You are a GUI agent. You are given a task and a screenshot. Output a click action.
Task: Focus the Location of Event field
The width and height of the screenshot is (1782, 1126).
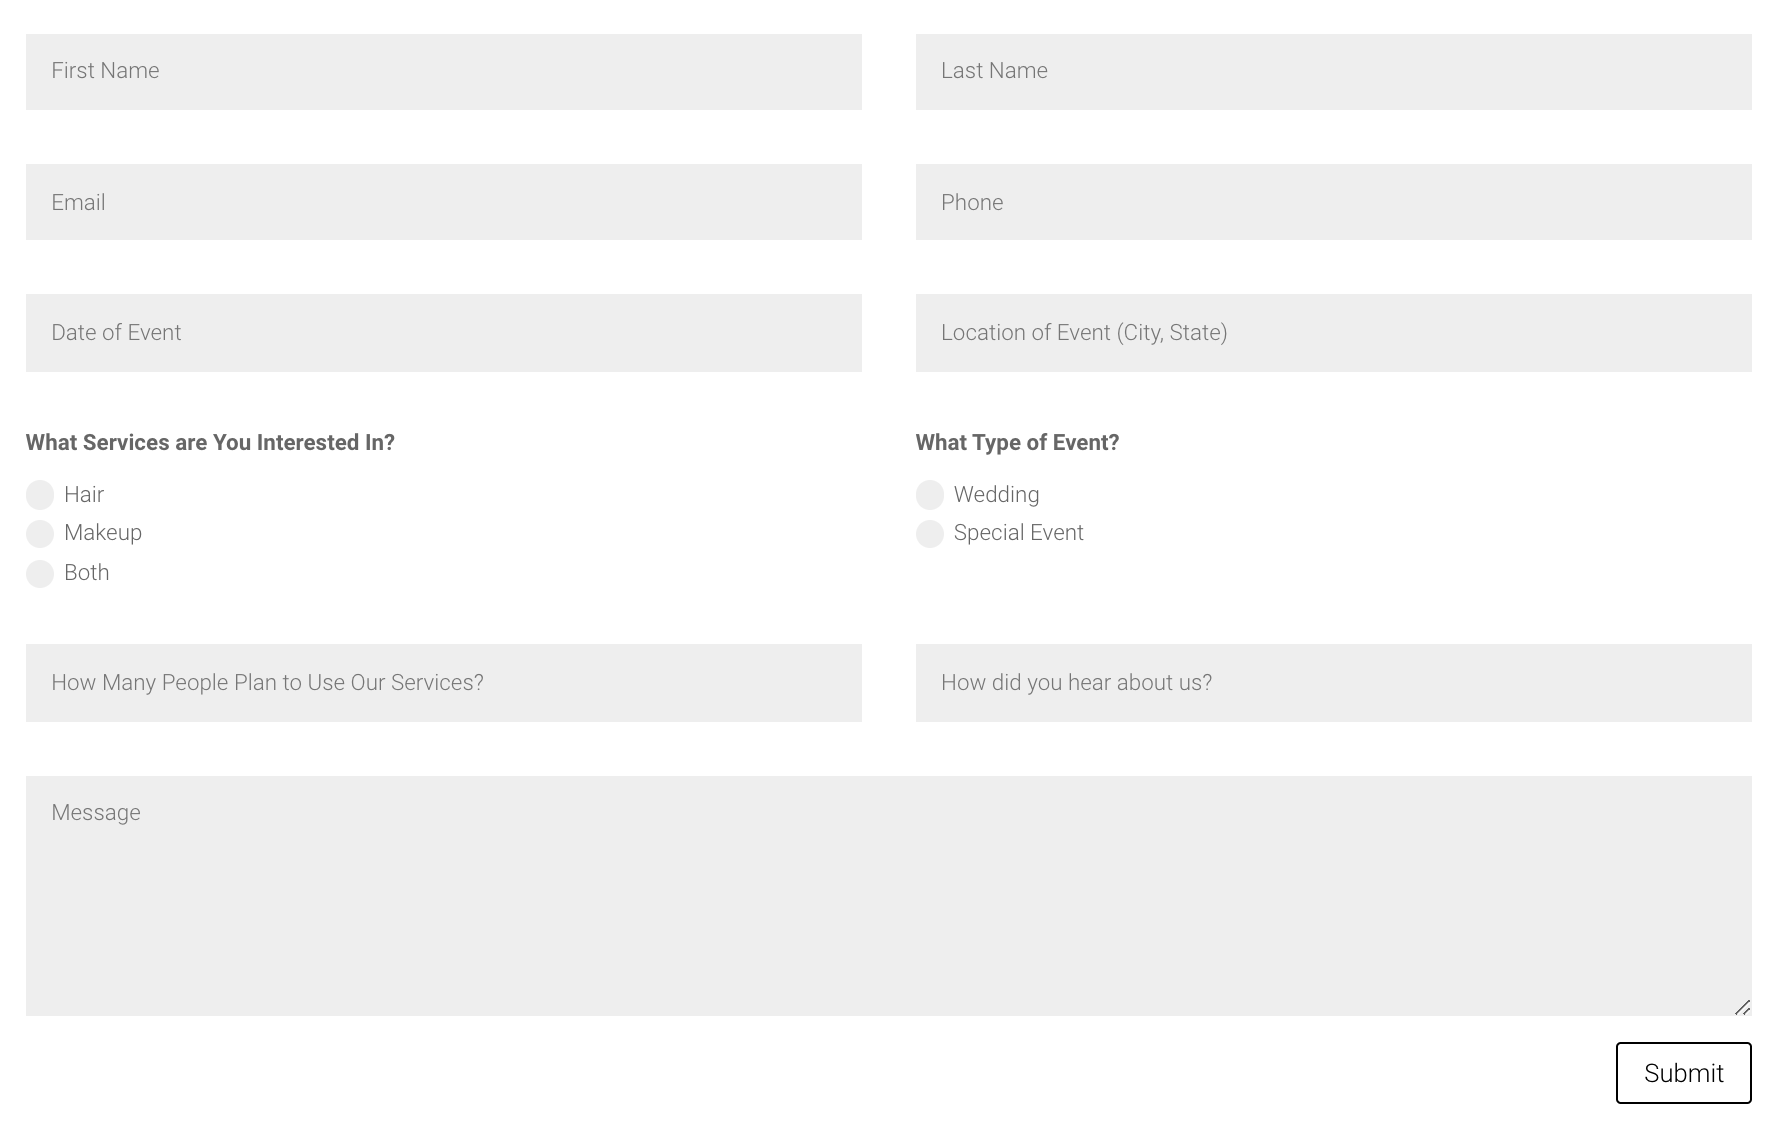[x=1333, y=333]
